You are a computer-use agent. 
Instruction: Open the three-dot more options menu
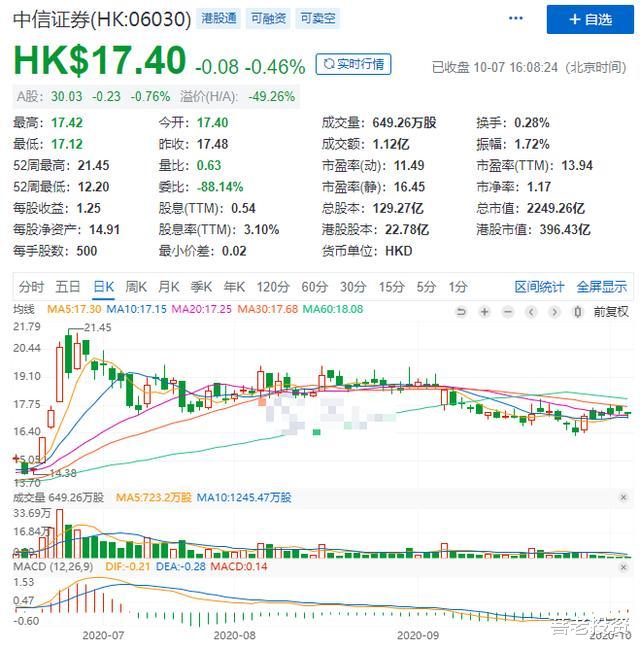[515, 18]
